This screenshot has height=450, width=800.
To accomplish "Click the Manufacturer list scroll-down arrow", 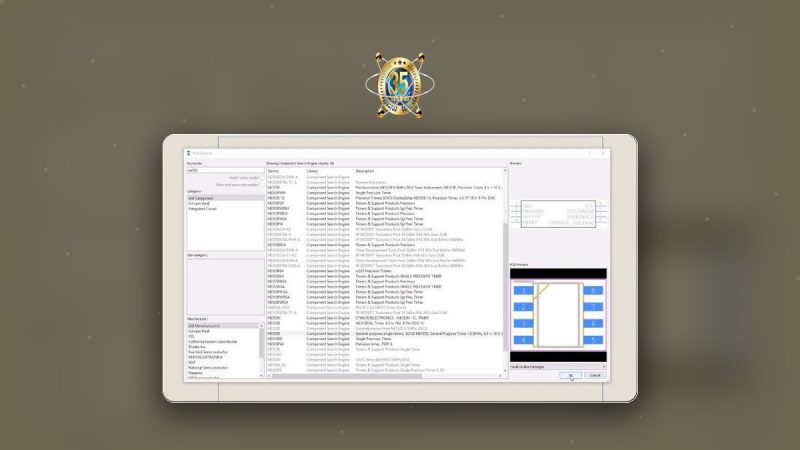I will (262, 376).
